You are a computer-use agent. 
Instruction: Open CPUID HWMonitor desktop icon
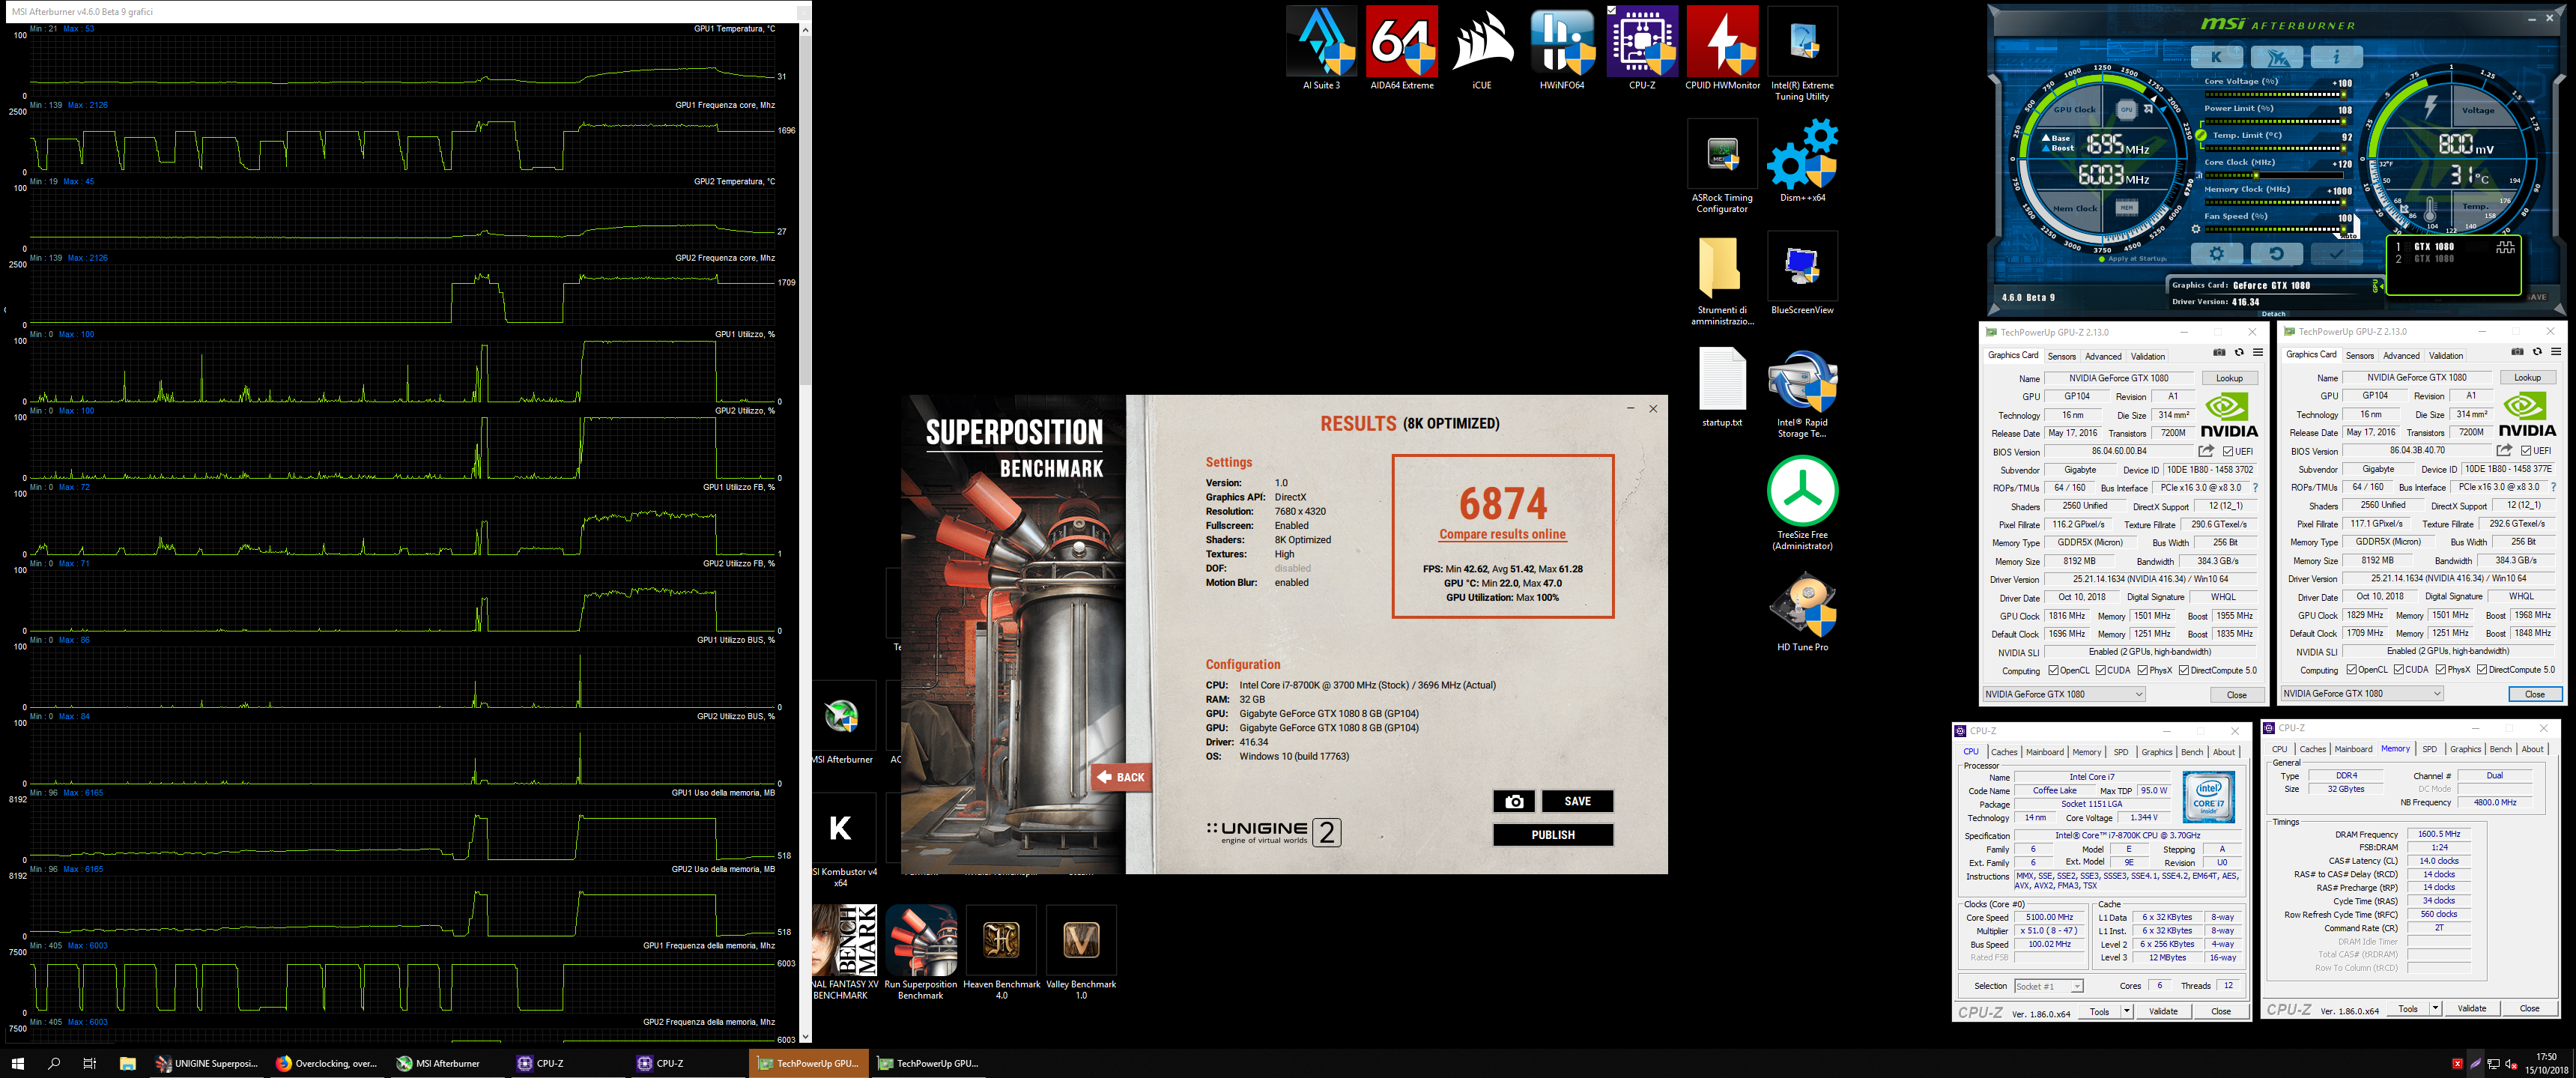point(1722,48)
